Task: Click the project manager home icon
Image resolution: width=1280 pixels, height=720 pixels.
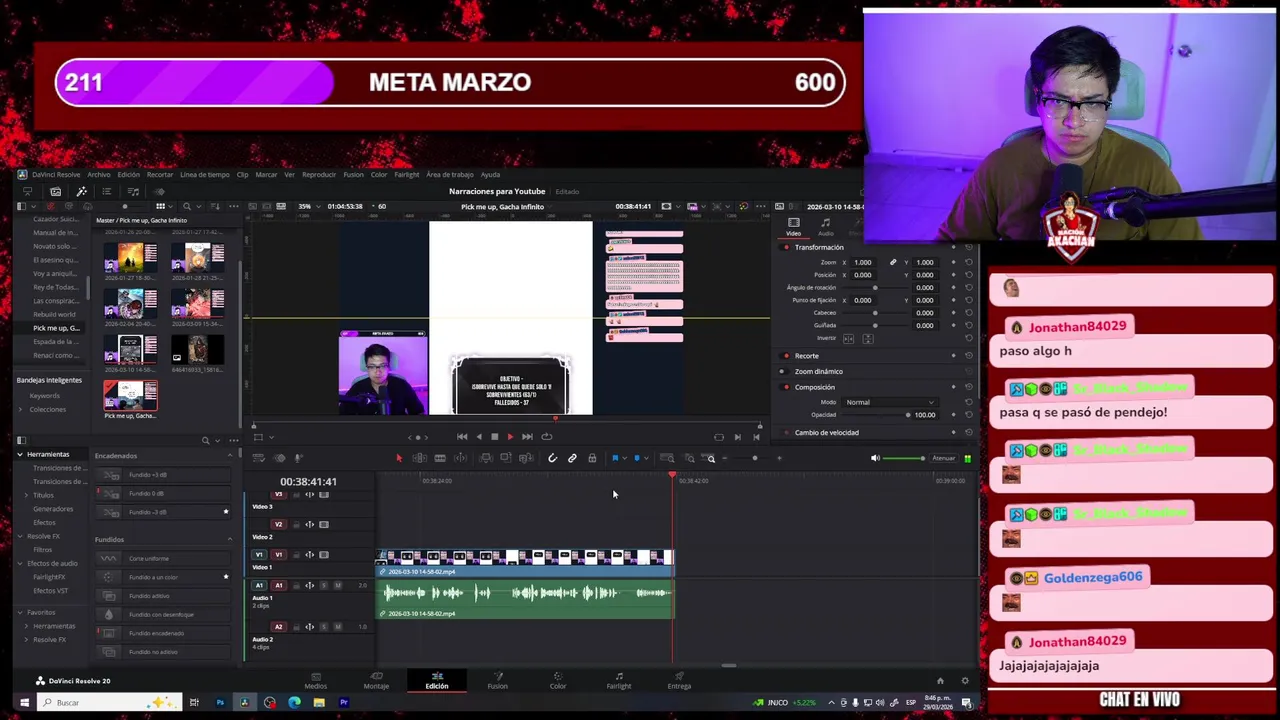Action: [940, 681]
